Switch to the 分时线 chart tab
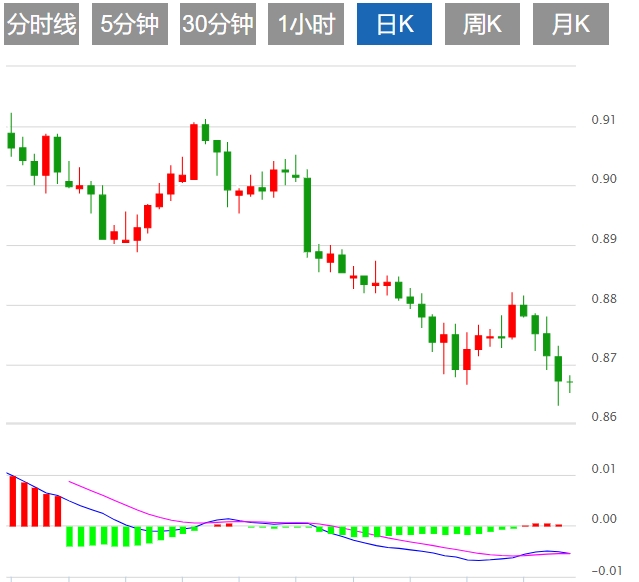Screen dimensions: 639x582 [x=41, y=24]
